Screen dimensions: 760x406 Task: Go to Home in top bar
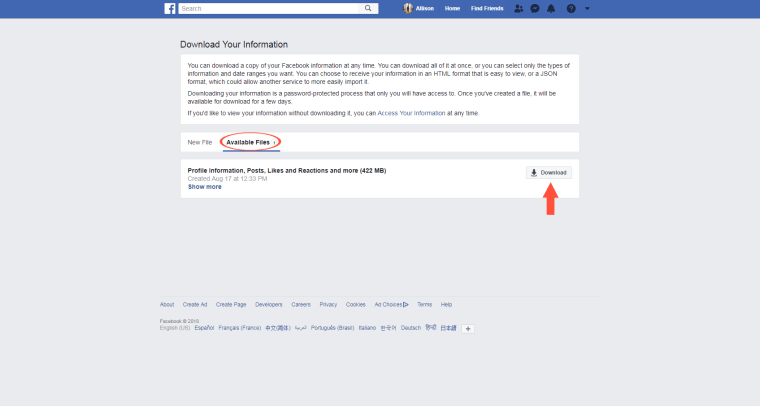click(452, 8)
